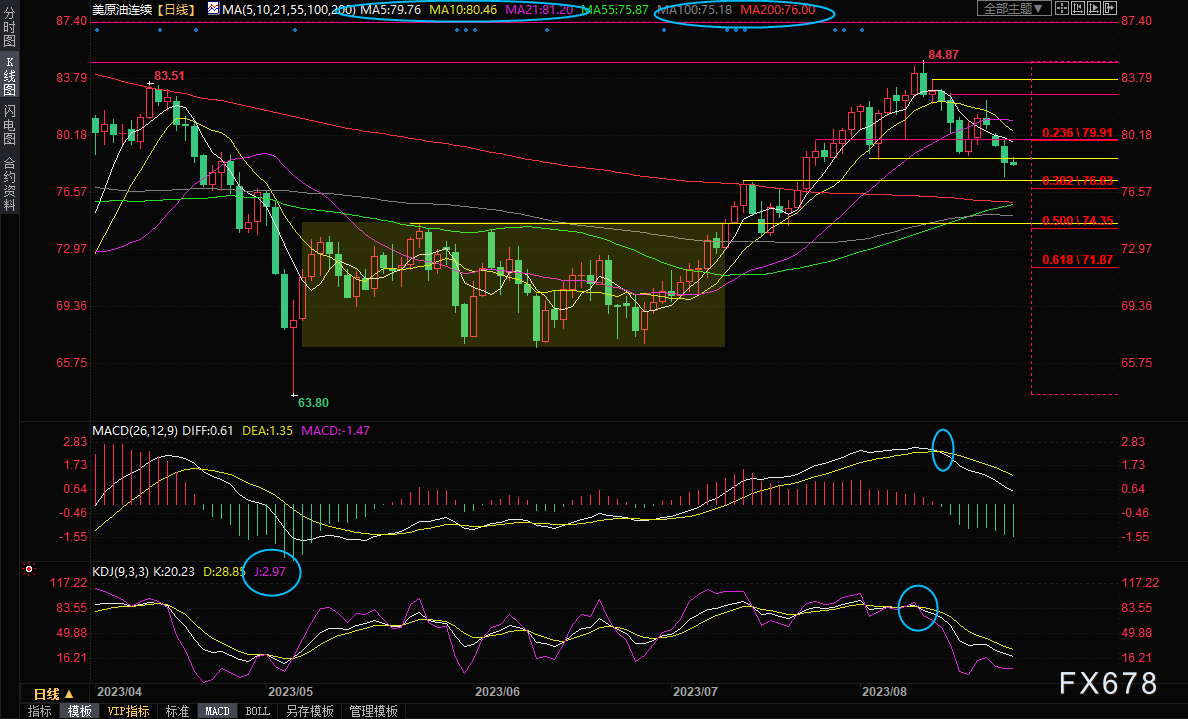The image size is (1188, 719).
Task: Click the 63.80 low price label
Action: [314, 402]
